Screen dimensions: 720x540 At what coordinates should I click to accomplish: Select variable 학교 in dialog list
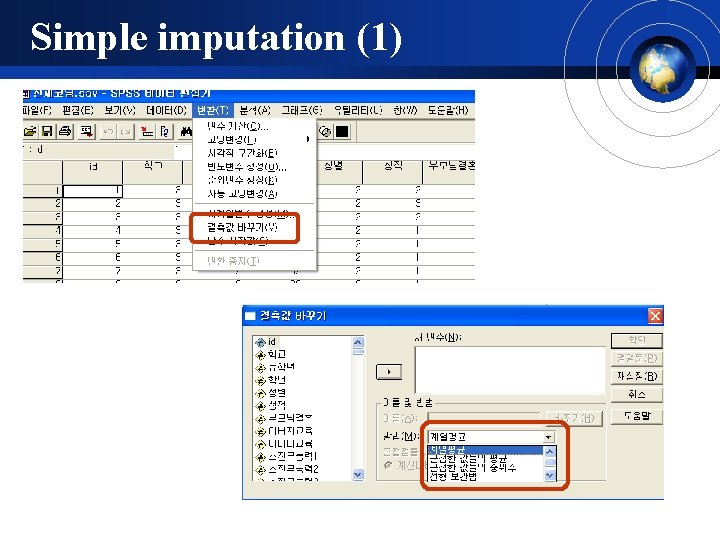coord(277,354)
